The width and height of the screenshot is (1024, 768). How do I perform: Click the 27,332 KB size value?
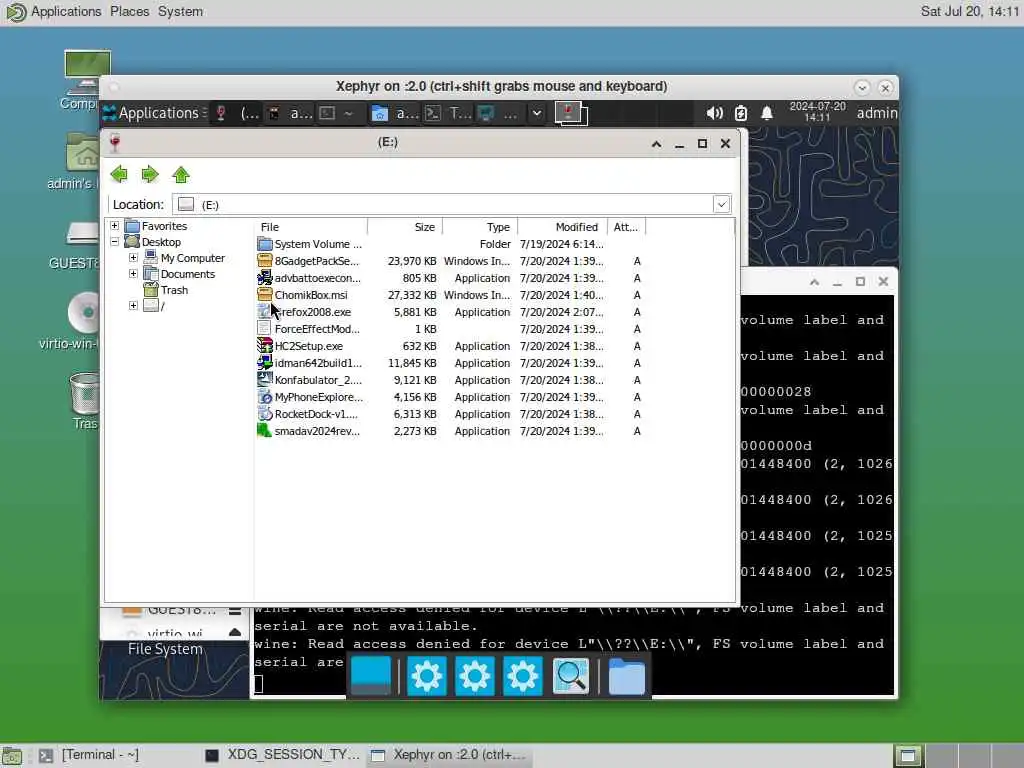[x=412, y=295]
